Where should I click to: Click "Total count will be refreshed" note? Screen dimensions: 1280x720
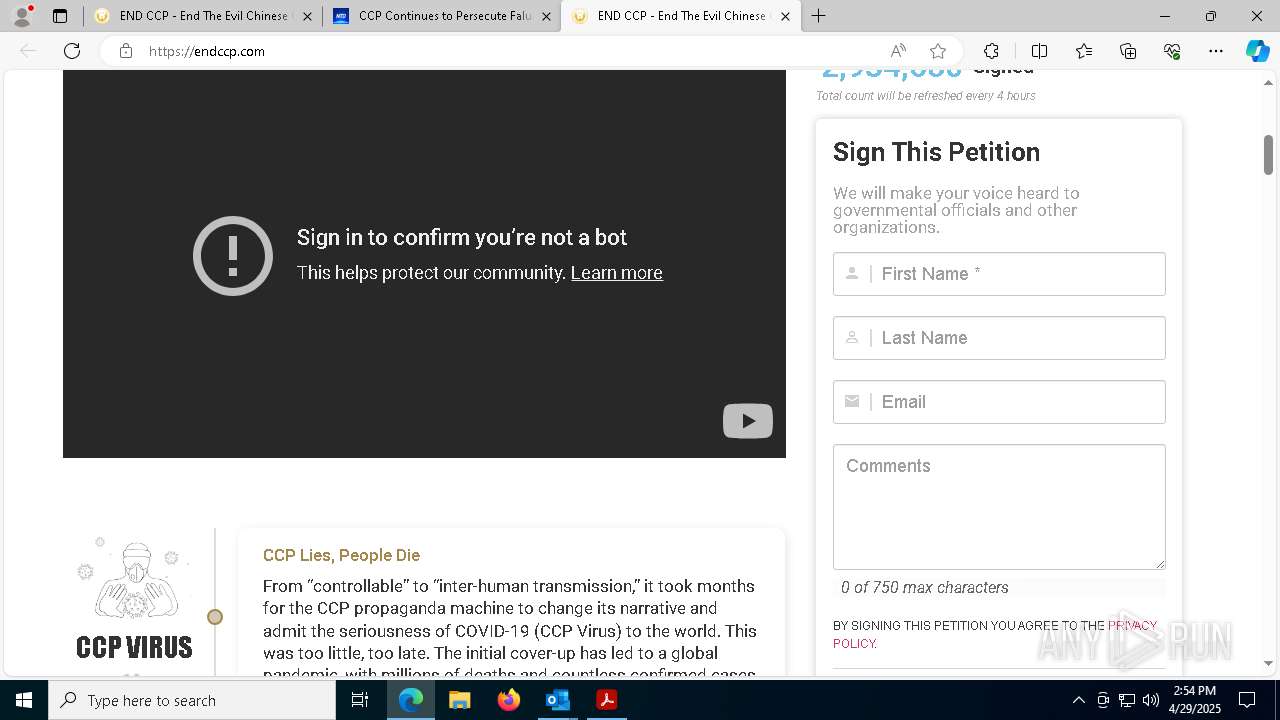(x=926, y=96)
